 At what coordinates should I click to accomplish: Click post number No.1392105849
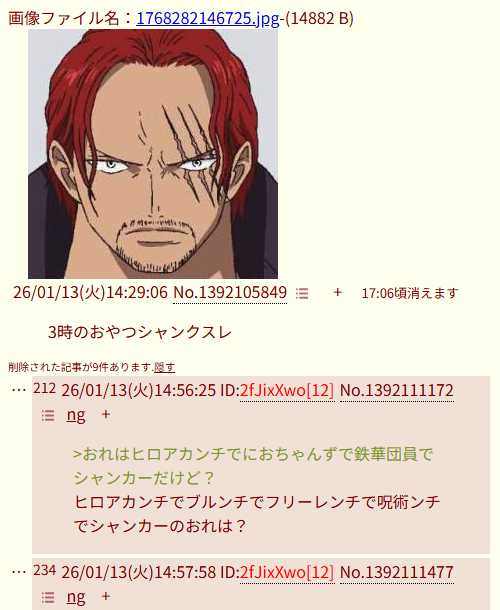230,293
